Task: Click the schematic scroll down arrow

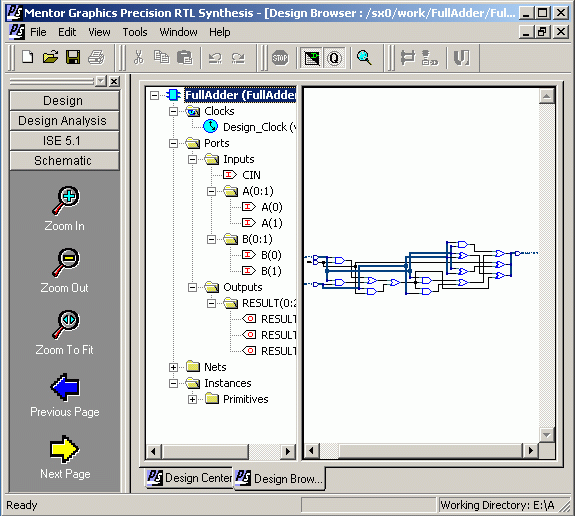Action: pos(546,435)
